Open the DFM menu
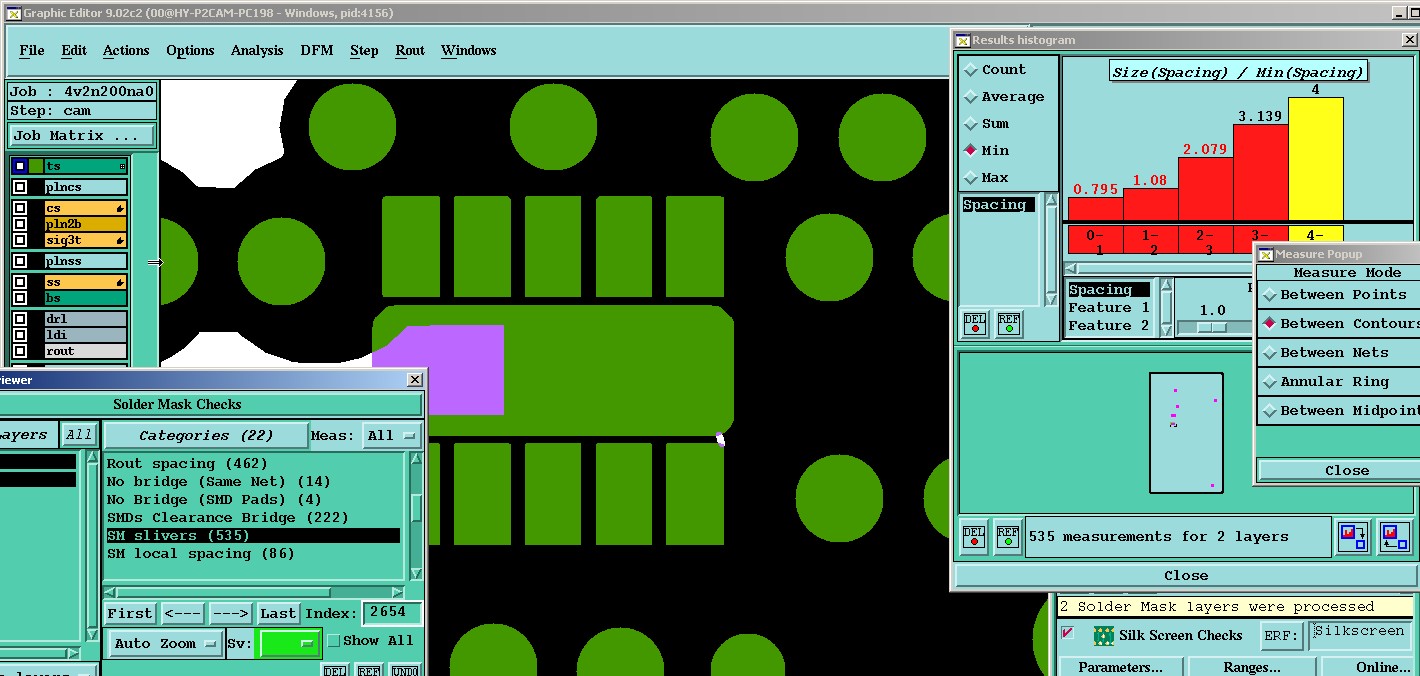Screen dimensions: 1420x676 coord(317,51)
